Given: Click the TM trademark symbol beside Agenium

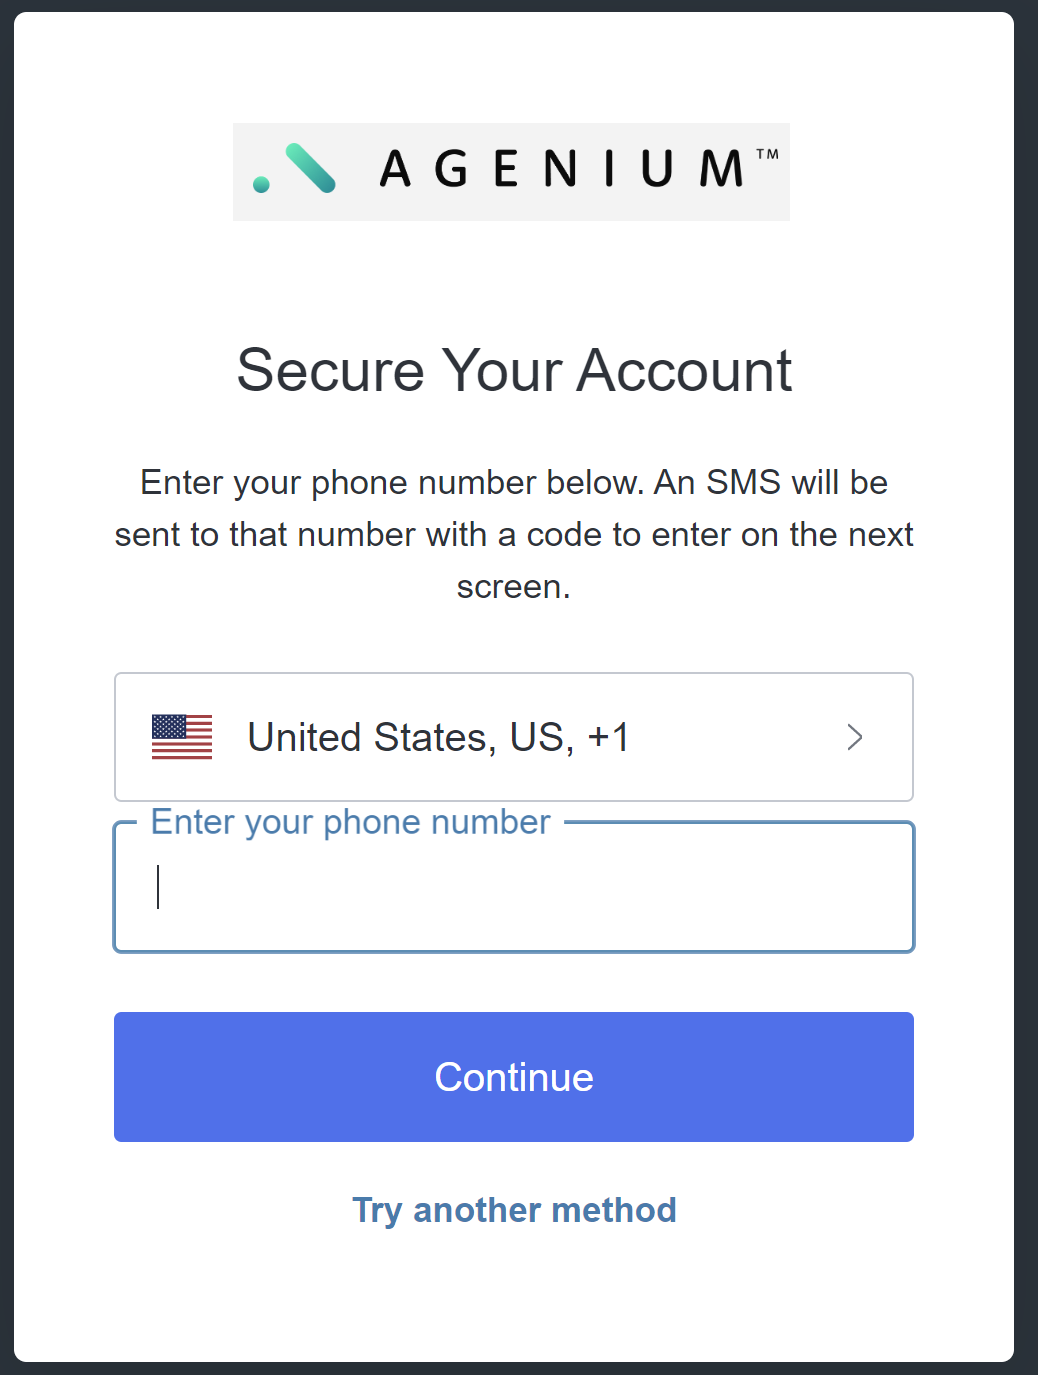Looking at the screenshot, I should (x=767, y=154).
